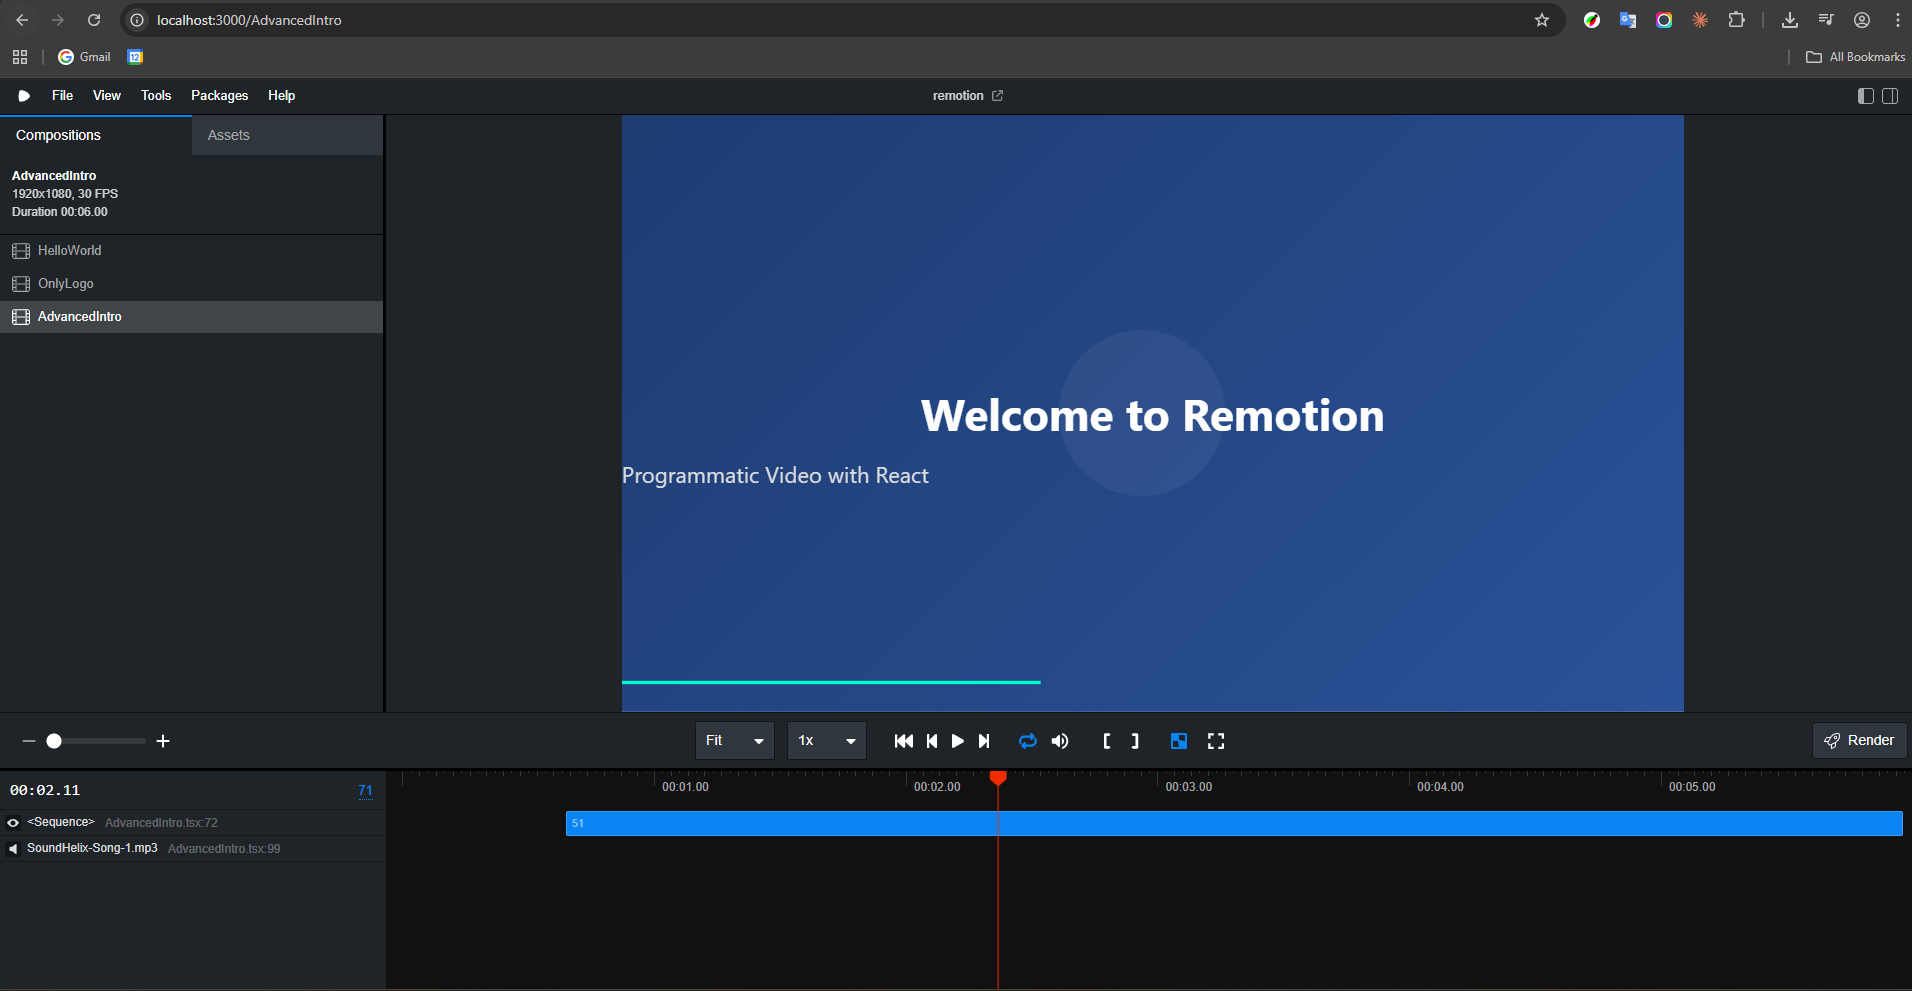Viewport: 1912px width, 991px height.
Task: Open the Fit zoom dropdown
Action: point(734,741)
